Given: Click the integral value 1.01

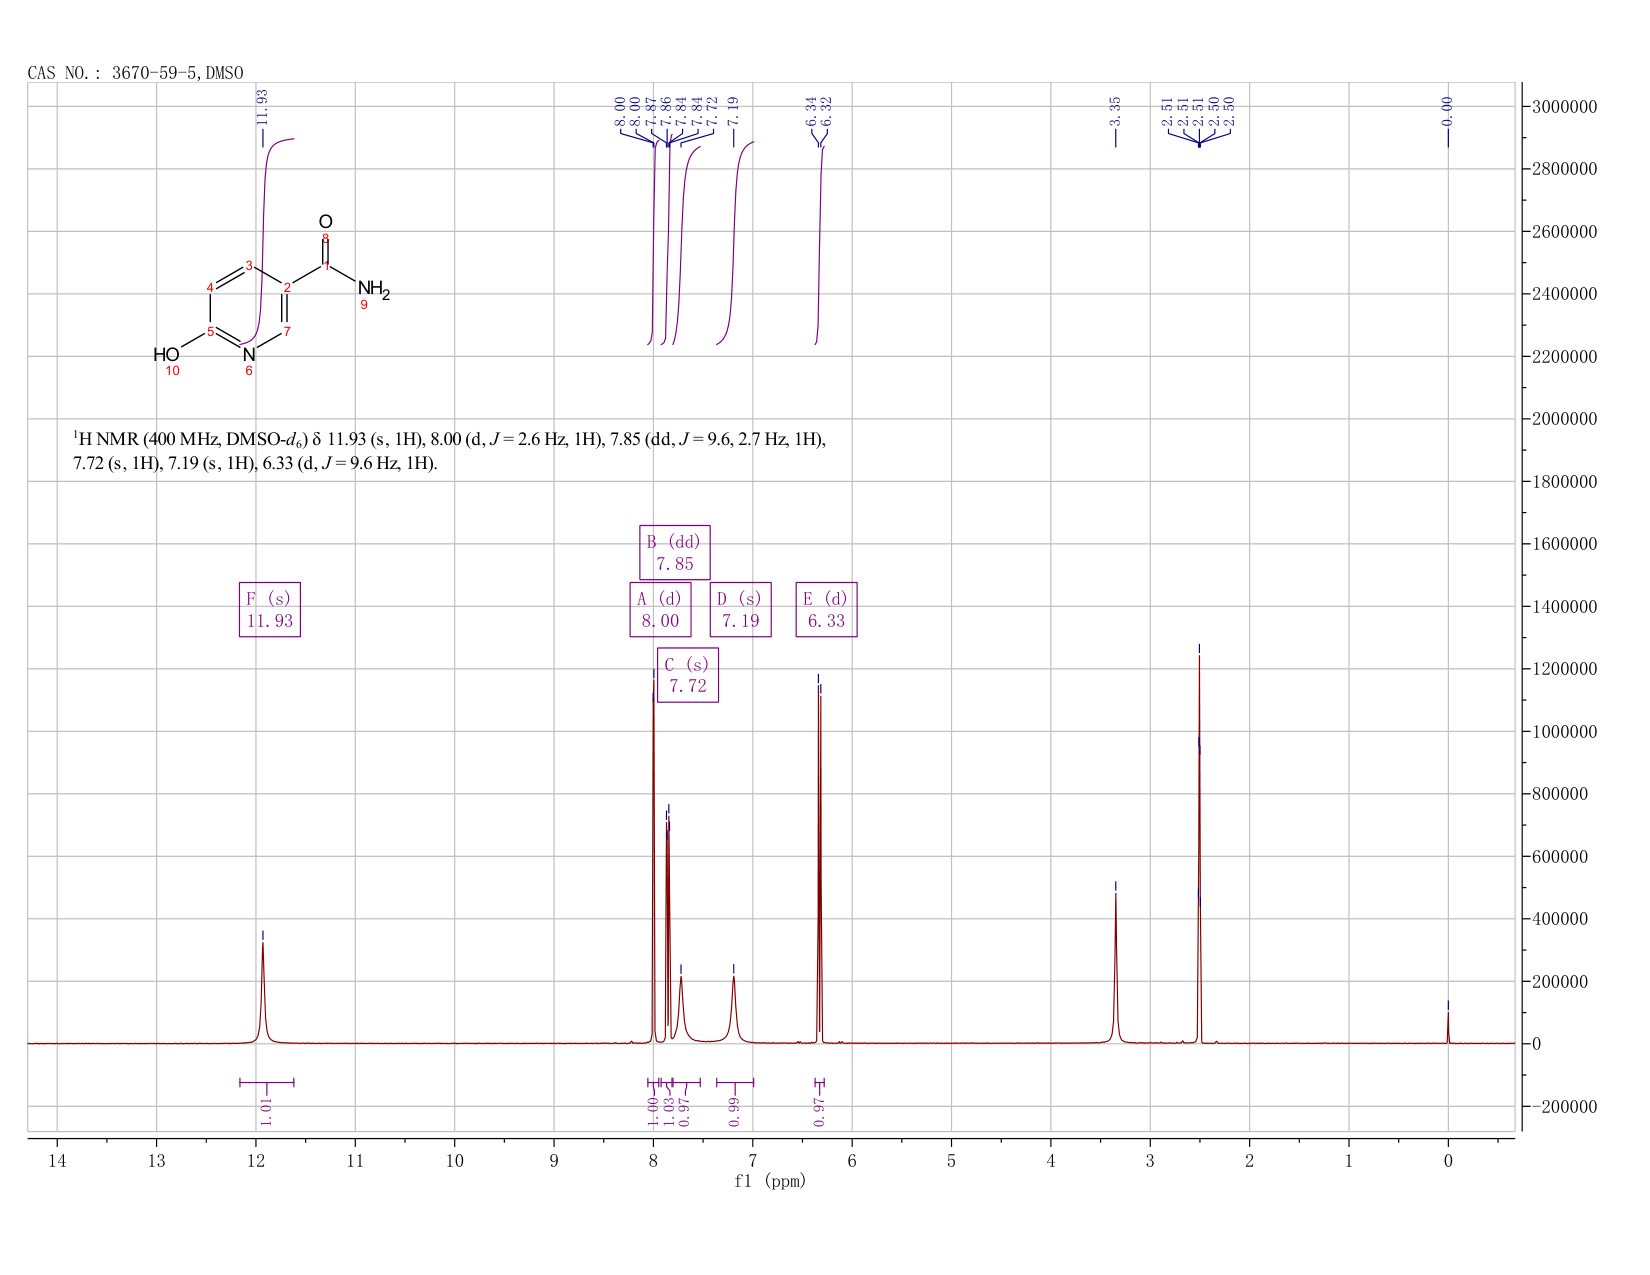Looking at the screenshot, I should [266, 1111].
